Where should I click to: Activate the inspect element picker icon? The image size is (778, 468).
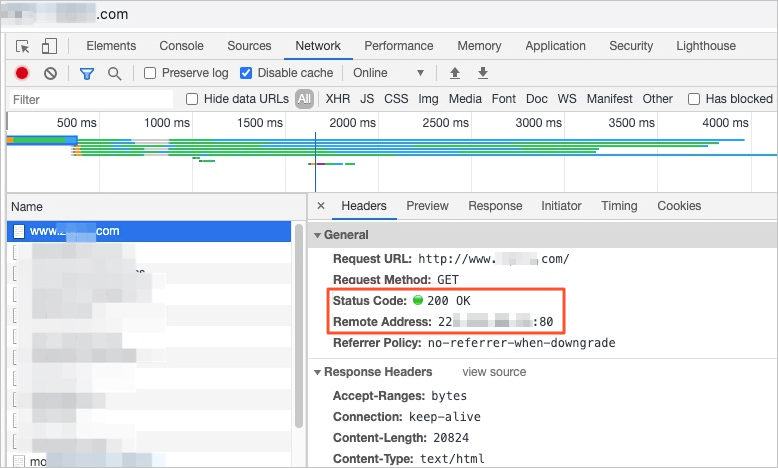click(23, 46)
